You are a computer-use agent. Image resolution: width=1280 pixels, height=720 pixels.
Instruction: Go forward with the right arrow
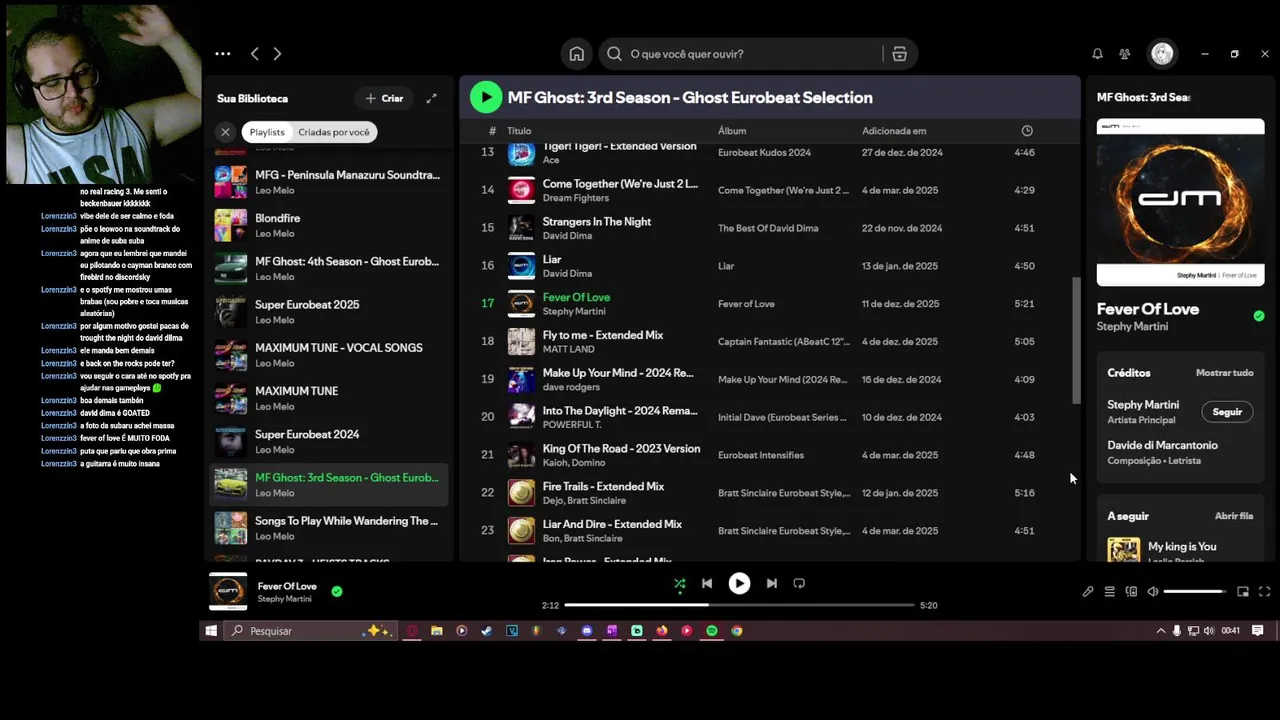(x=277, y=54)
